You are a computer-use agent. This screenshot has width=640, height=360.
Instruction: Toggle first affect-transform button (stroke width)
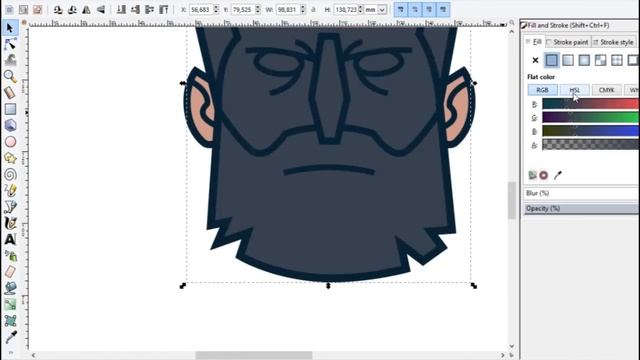pos(401,9)
